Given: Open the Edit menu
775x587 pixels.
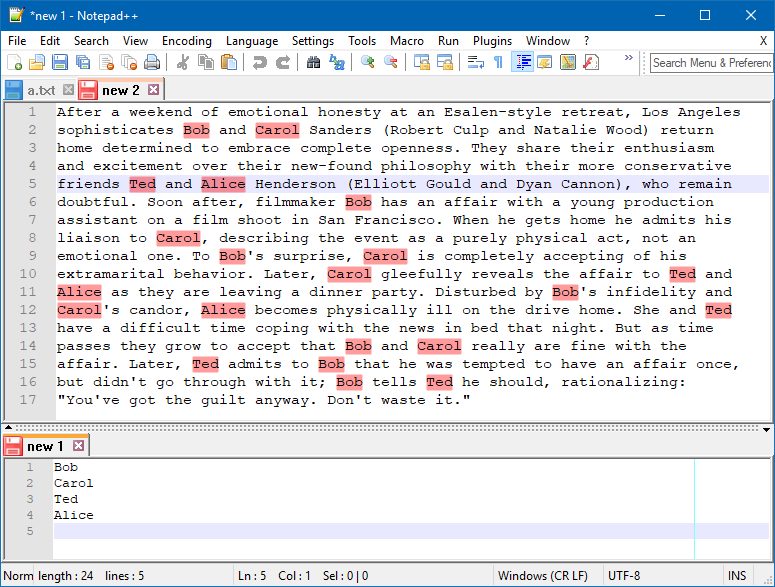Looking at the screenshot, I should click(50, 41).
